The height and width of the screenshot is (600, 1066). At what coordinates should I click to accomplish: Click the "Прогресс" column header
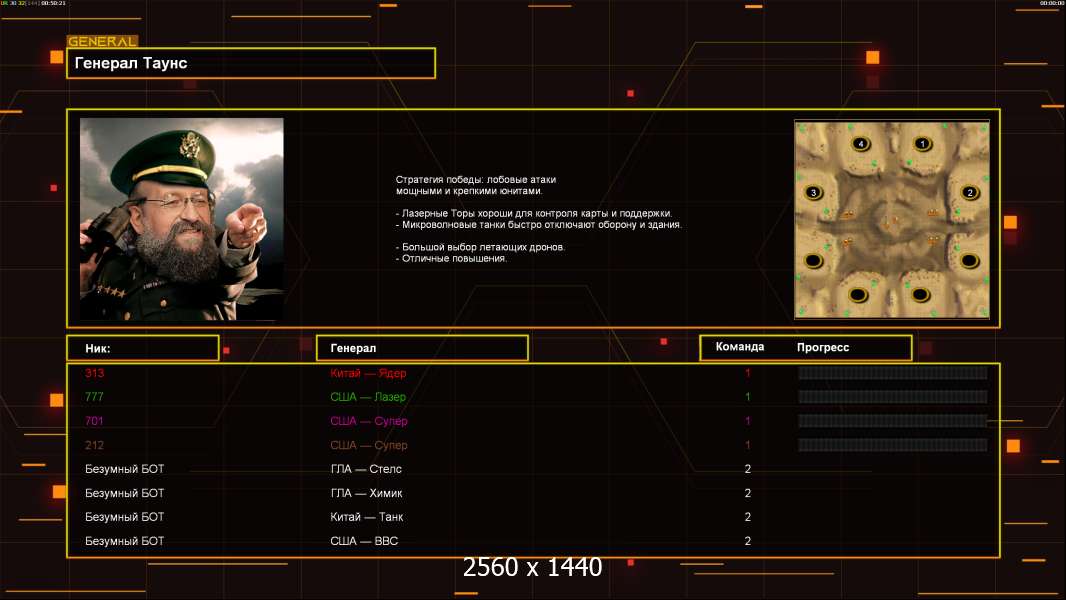pos(823,347)
